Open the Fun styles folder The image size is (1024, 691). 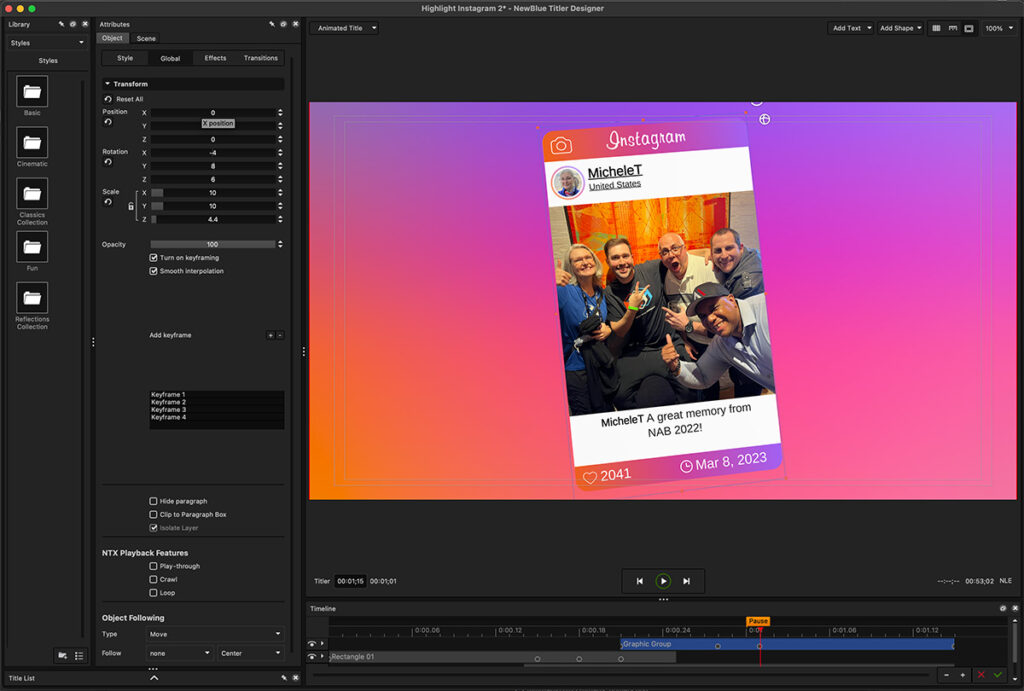[32, 247]
